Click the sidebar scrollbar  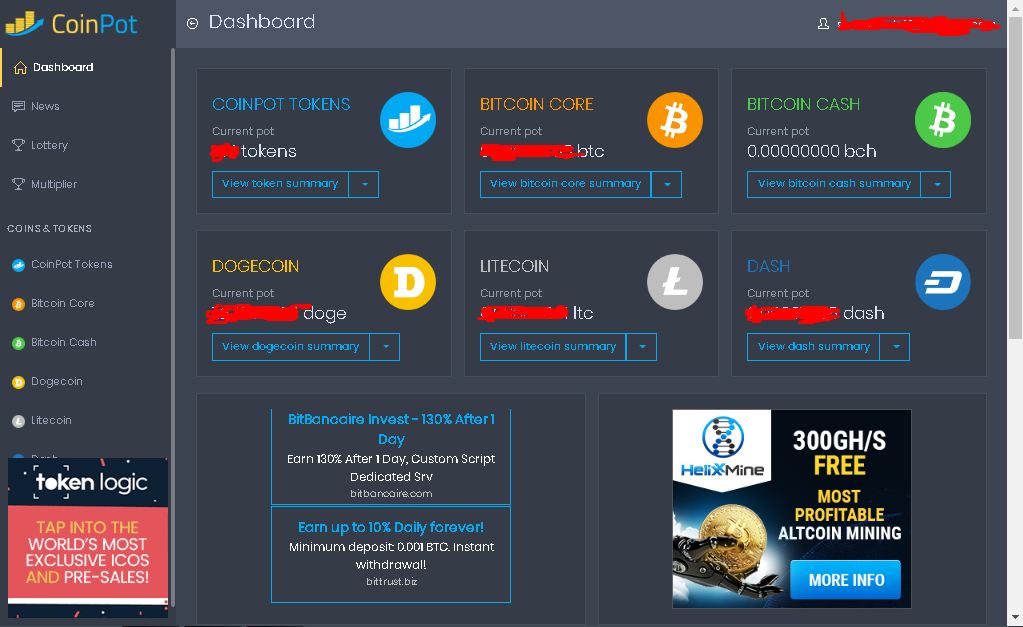[173, 326]
